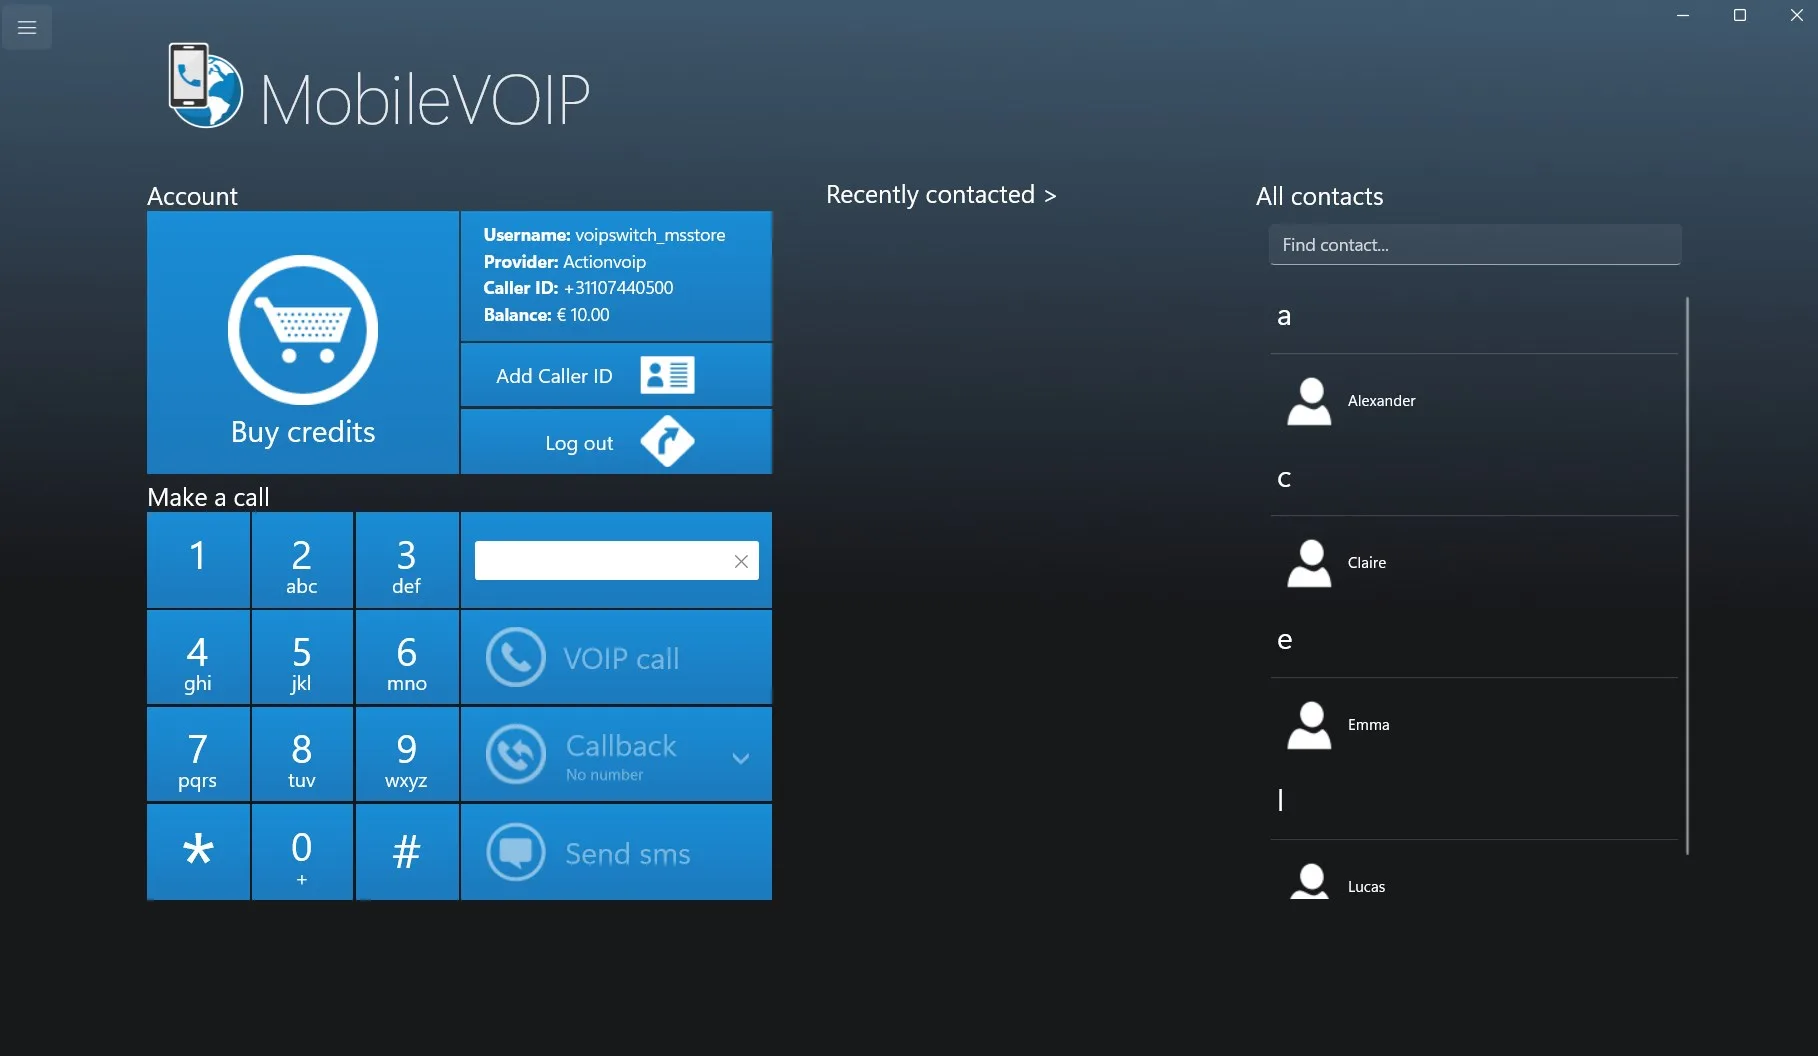Dial digit 7 pqrs on keypad

pos(198,754)
